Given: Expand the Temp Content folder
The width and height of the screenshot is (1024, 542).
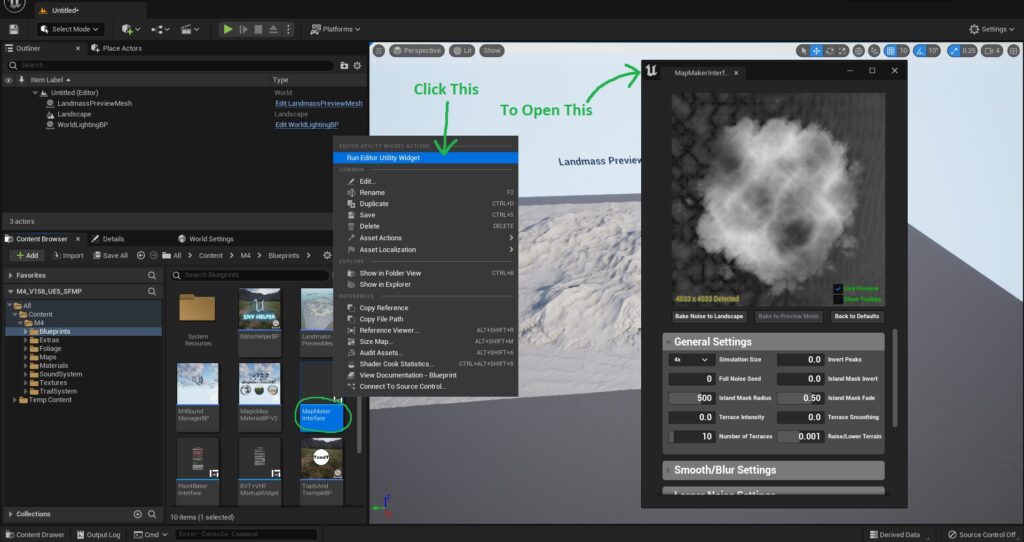Looking at the screenshot, I should pyautogui.click(x=15, y=400).
